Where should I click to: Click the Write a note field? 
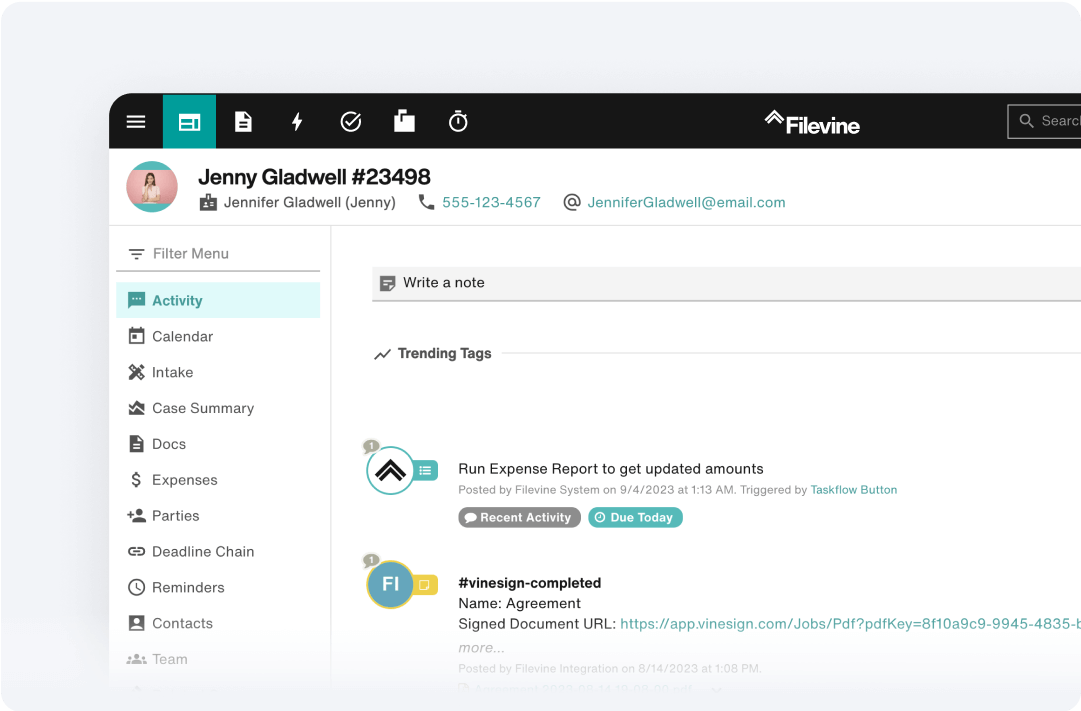[x=700, y=283]
